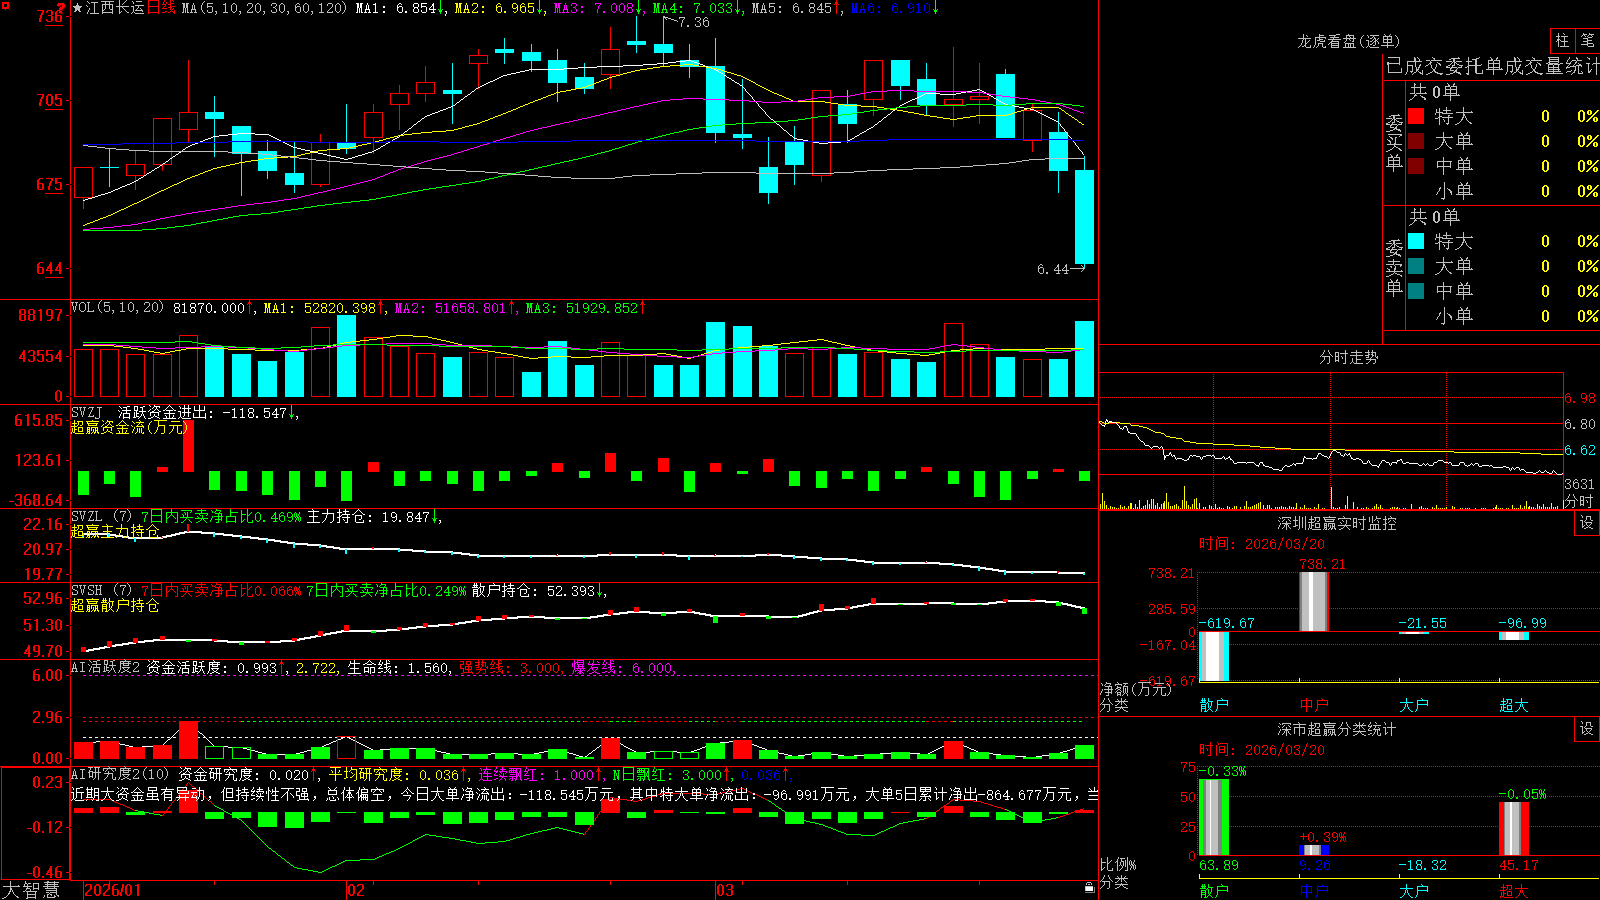Viewport: 1600px width, 900px height.
Task: Select 大户 category in 深市超赢分类统计 chart
Action: (x=1414, y=891)
